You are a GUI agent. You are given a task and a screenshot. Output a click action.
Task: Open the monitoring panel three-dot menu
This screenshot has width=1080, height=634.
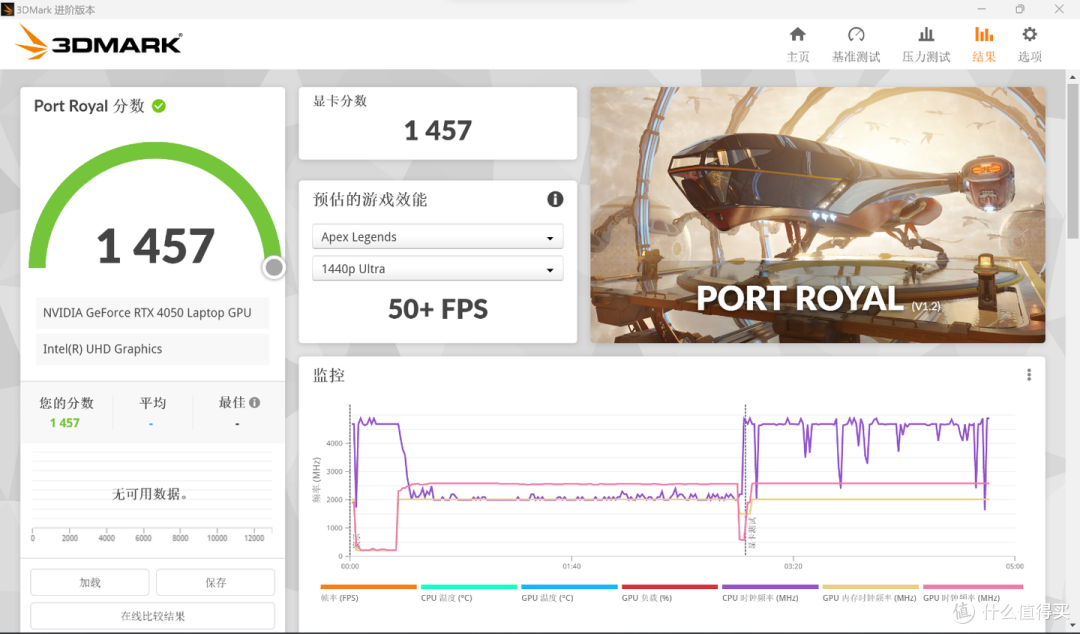[x=1029, y=375]
